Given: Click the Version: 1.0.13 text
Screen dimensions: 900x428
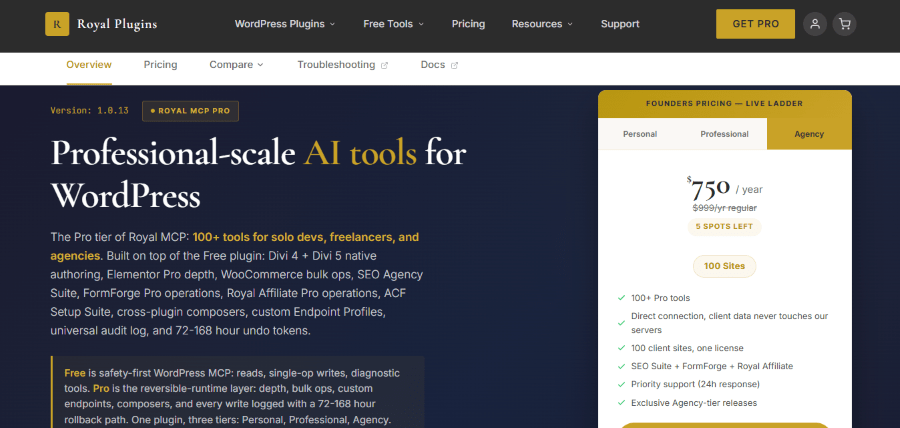Looking at the screenshot, I should [x=90, y=111].
